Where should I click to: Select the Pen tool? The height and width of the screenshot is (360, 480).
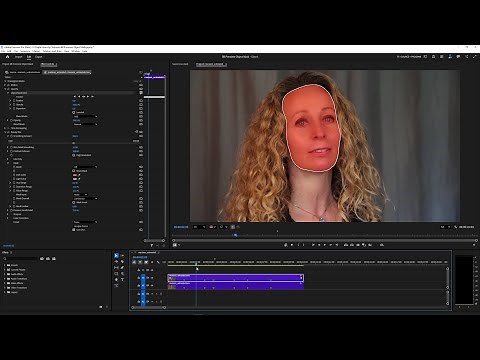click(x=122, y=268)
